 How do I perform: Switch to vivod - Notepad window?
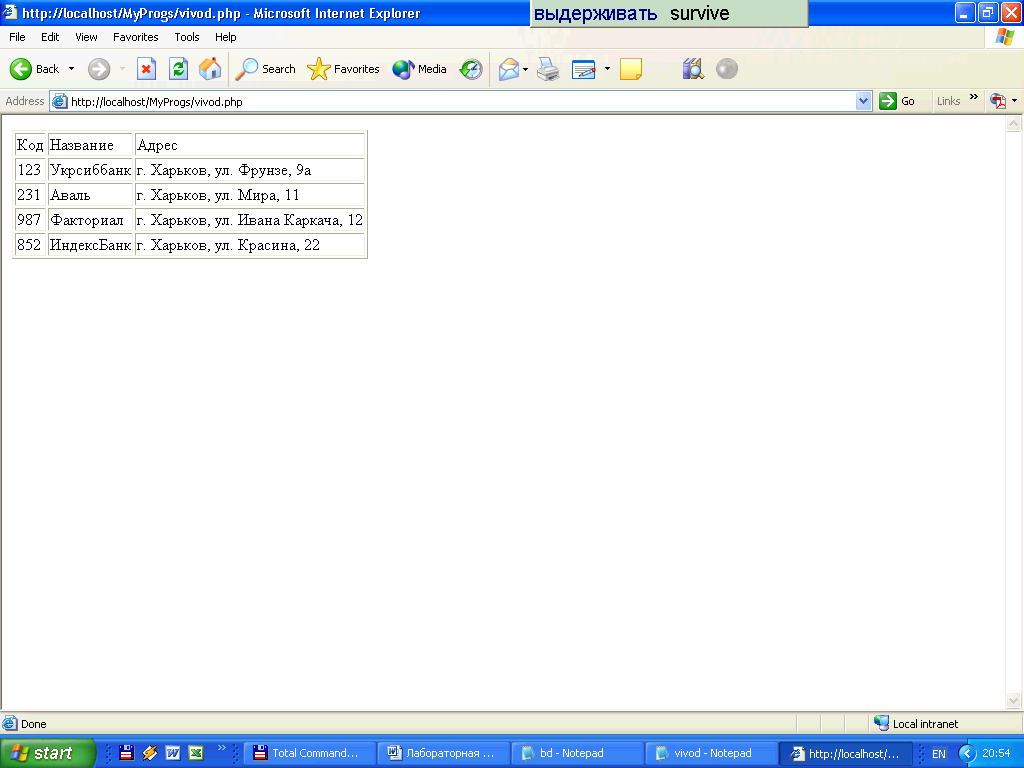pyautogui.click(x=712, y=753)
